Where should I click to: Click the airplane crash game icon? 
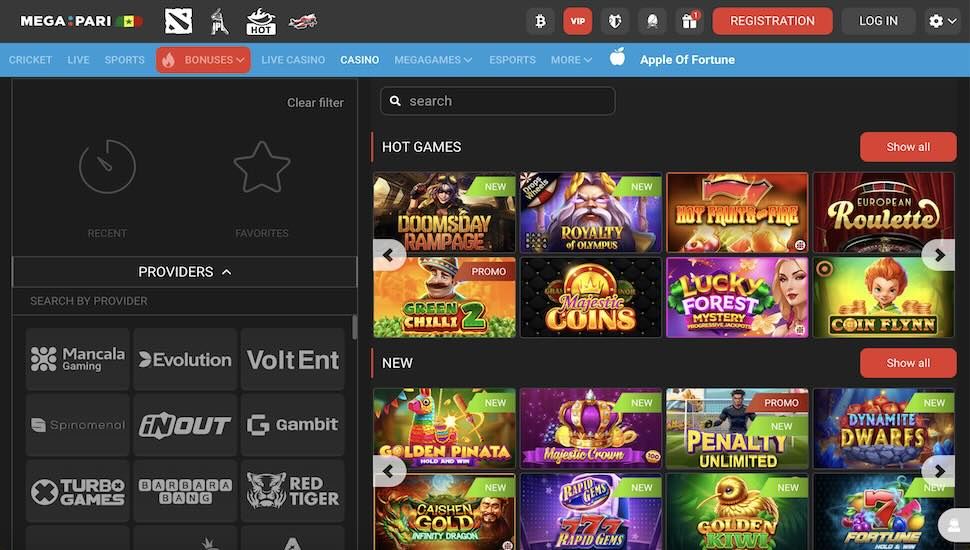point(303,21)
